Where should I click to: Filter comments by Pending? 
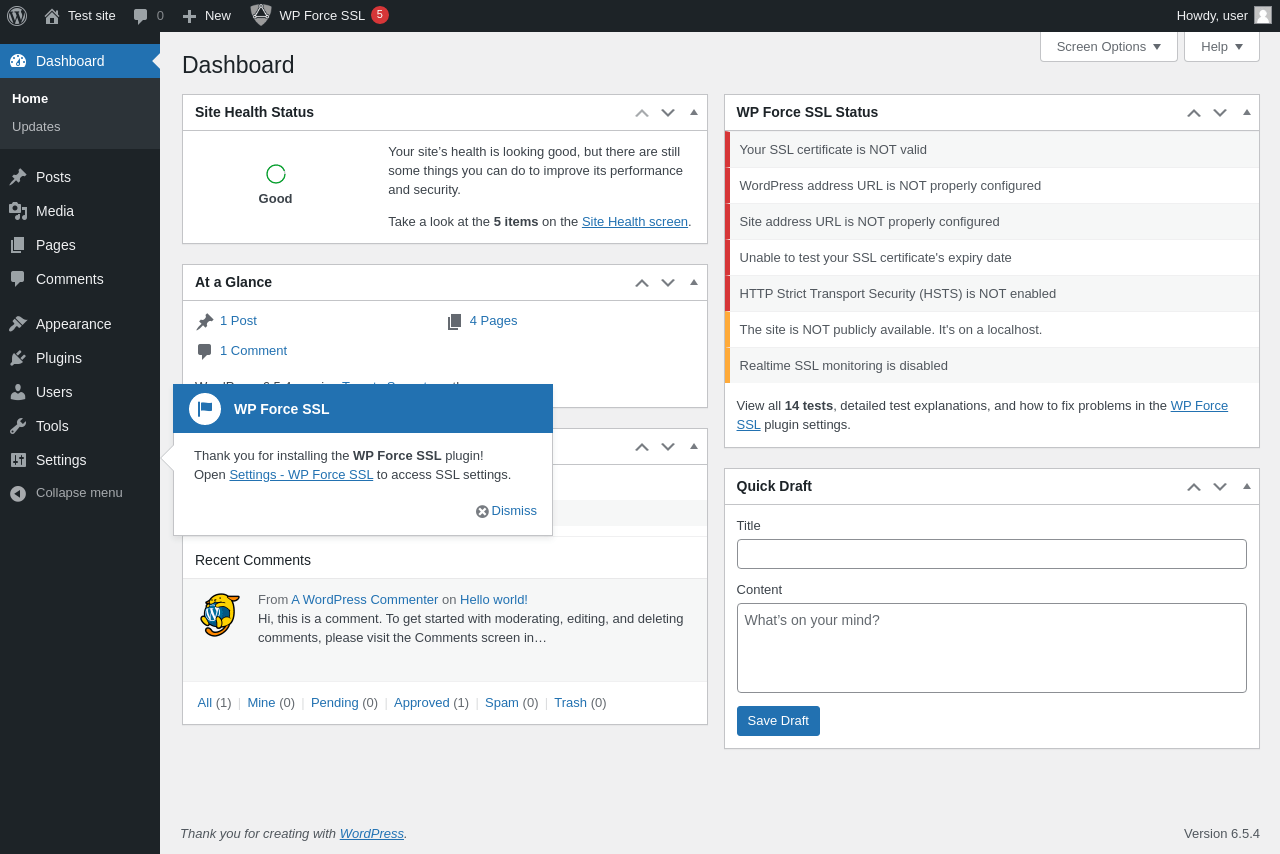334,703
